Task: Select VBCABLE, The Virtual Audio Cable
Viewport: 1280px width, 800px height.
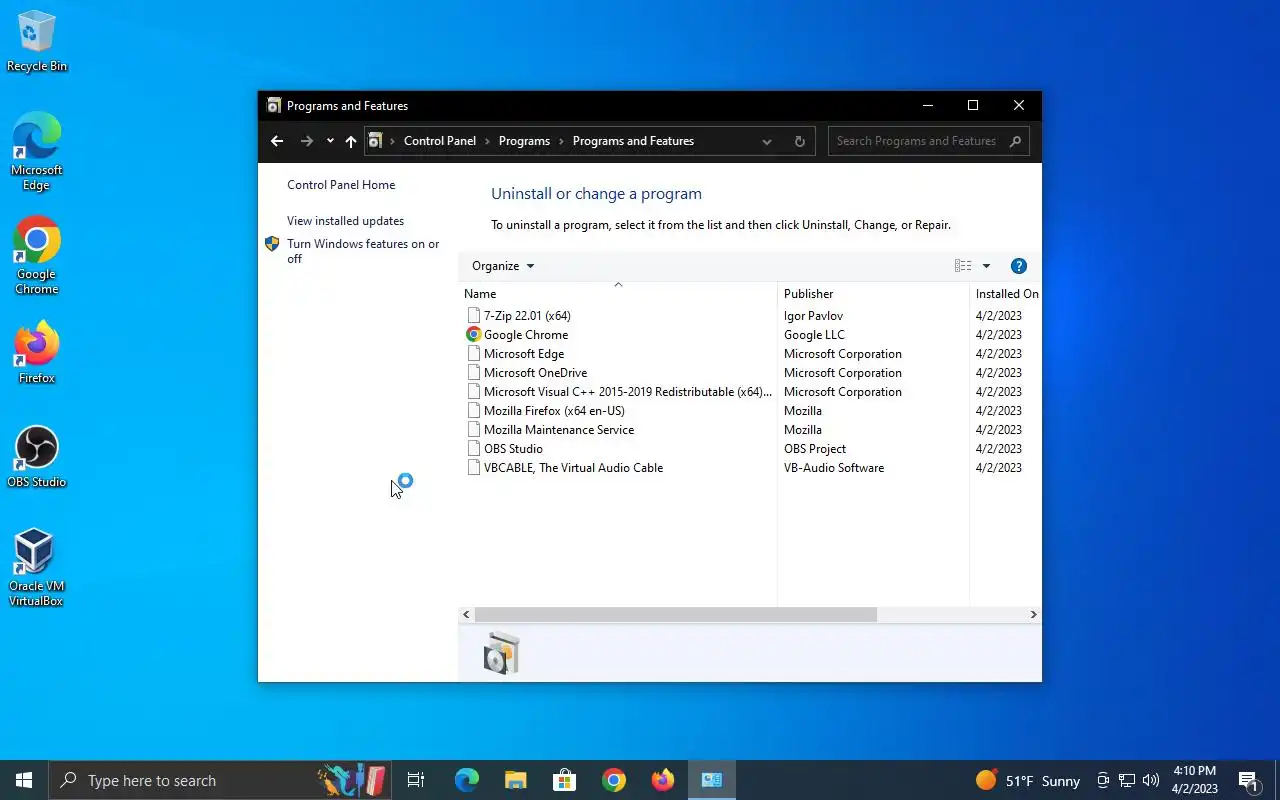Action: [x=573, y=468]
